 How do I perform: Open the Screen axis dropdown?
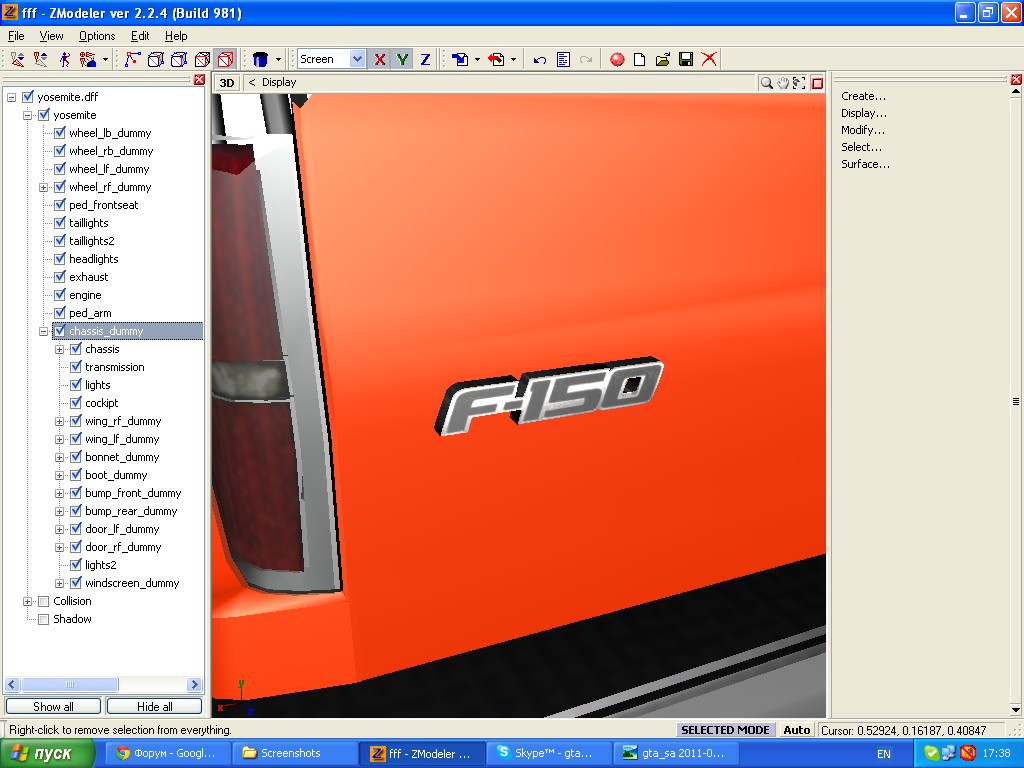click(x=357, y=59)
